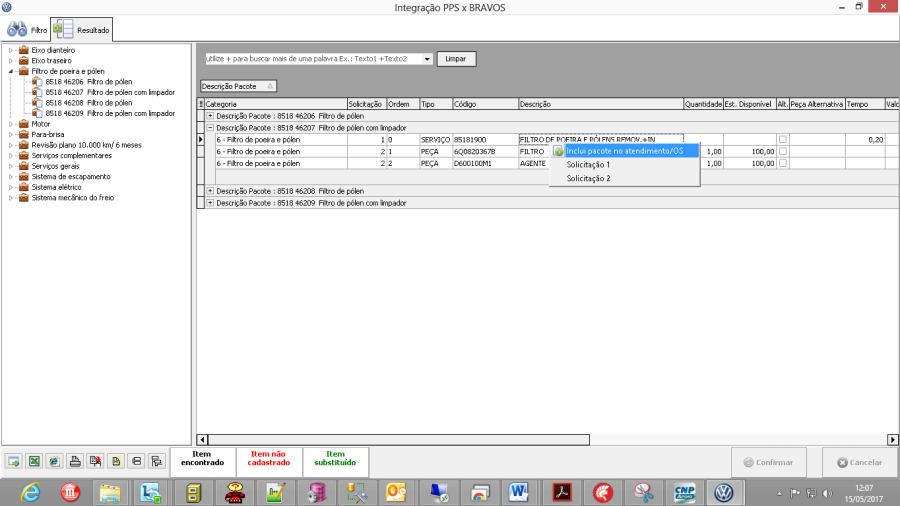Click the Excel export icon in bottom toolbar
The image size is (900, 506).
click(34, 461)
